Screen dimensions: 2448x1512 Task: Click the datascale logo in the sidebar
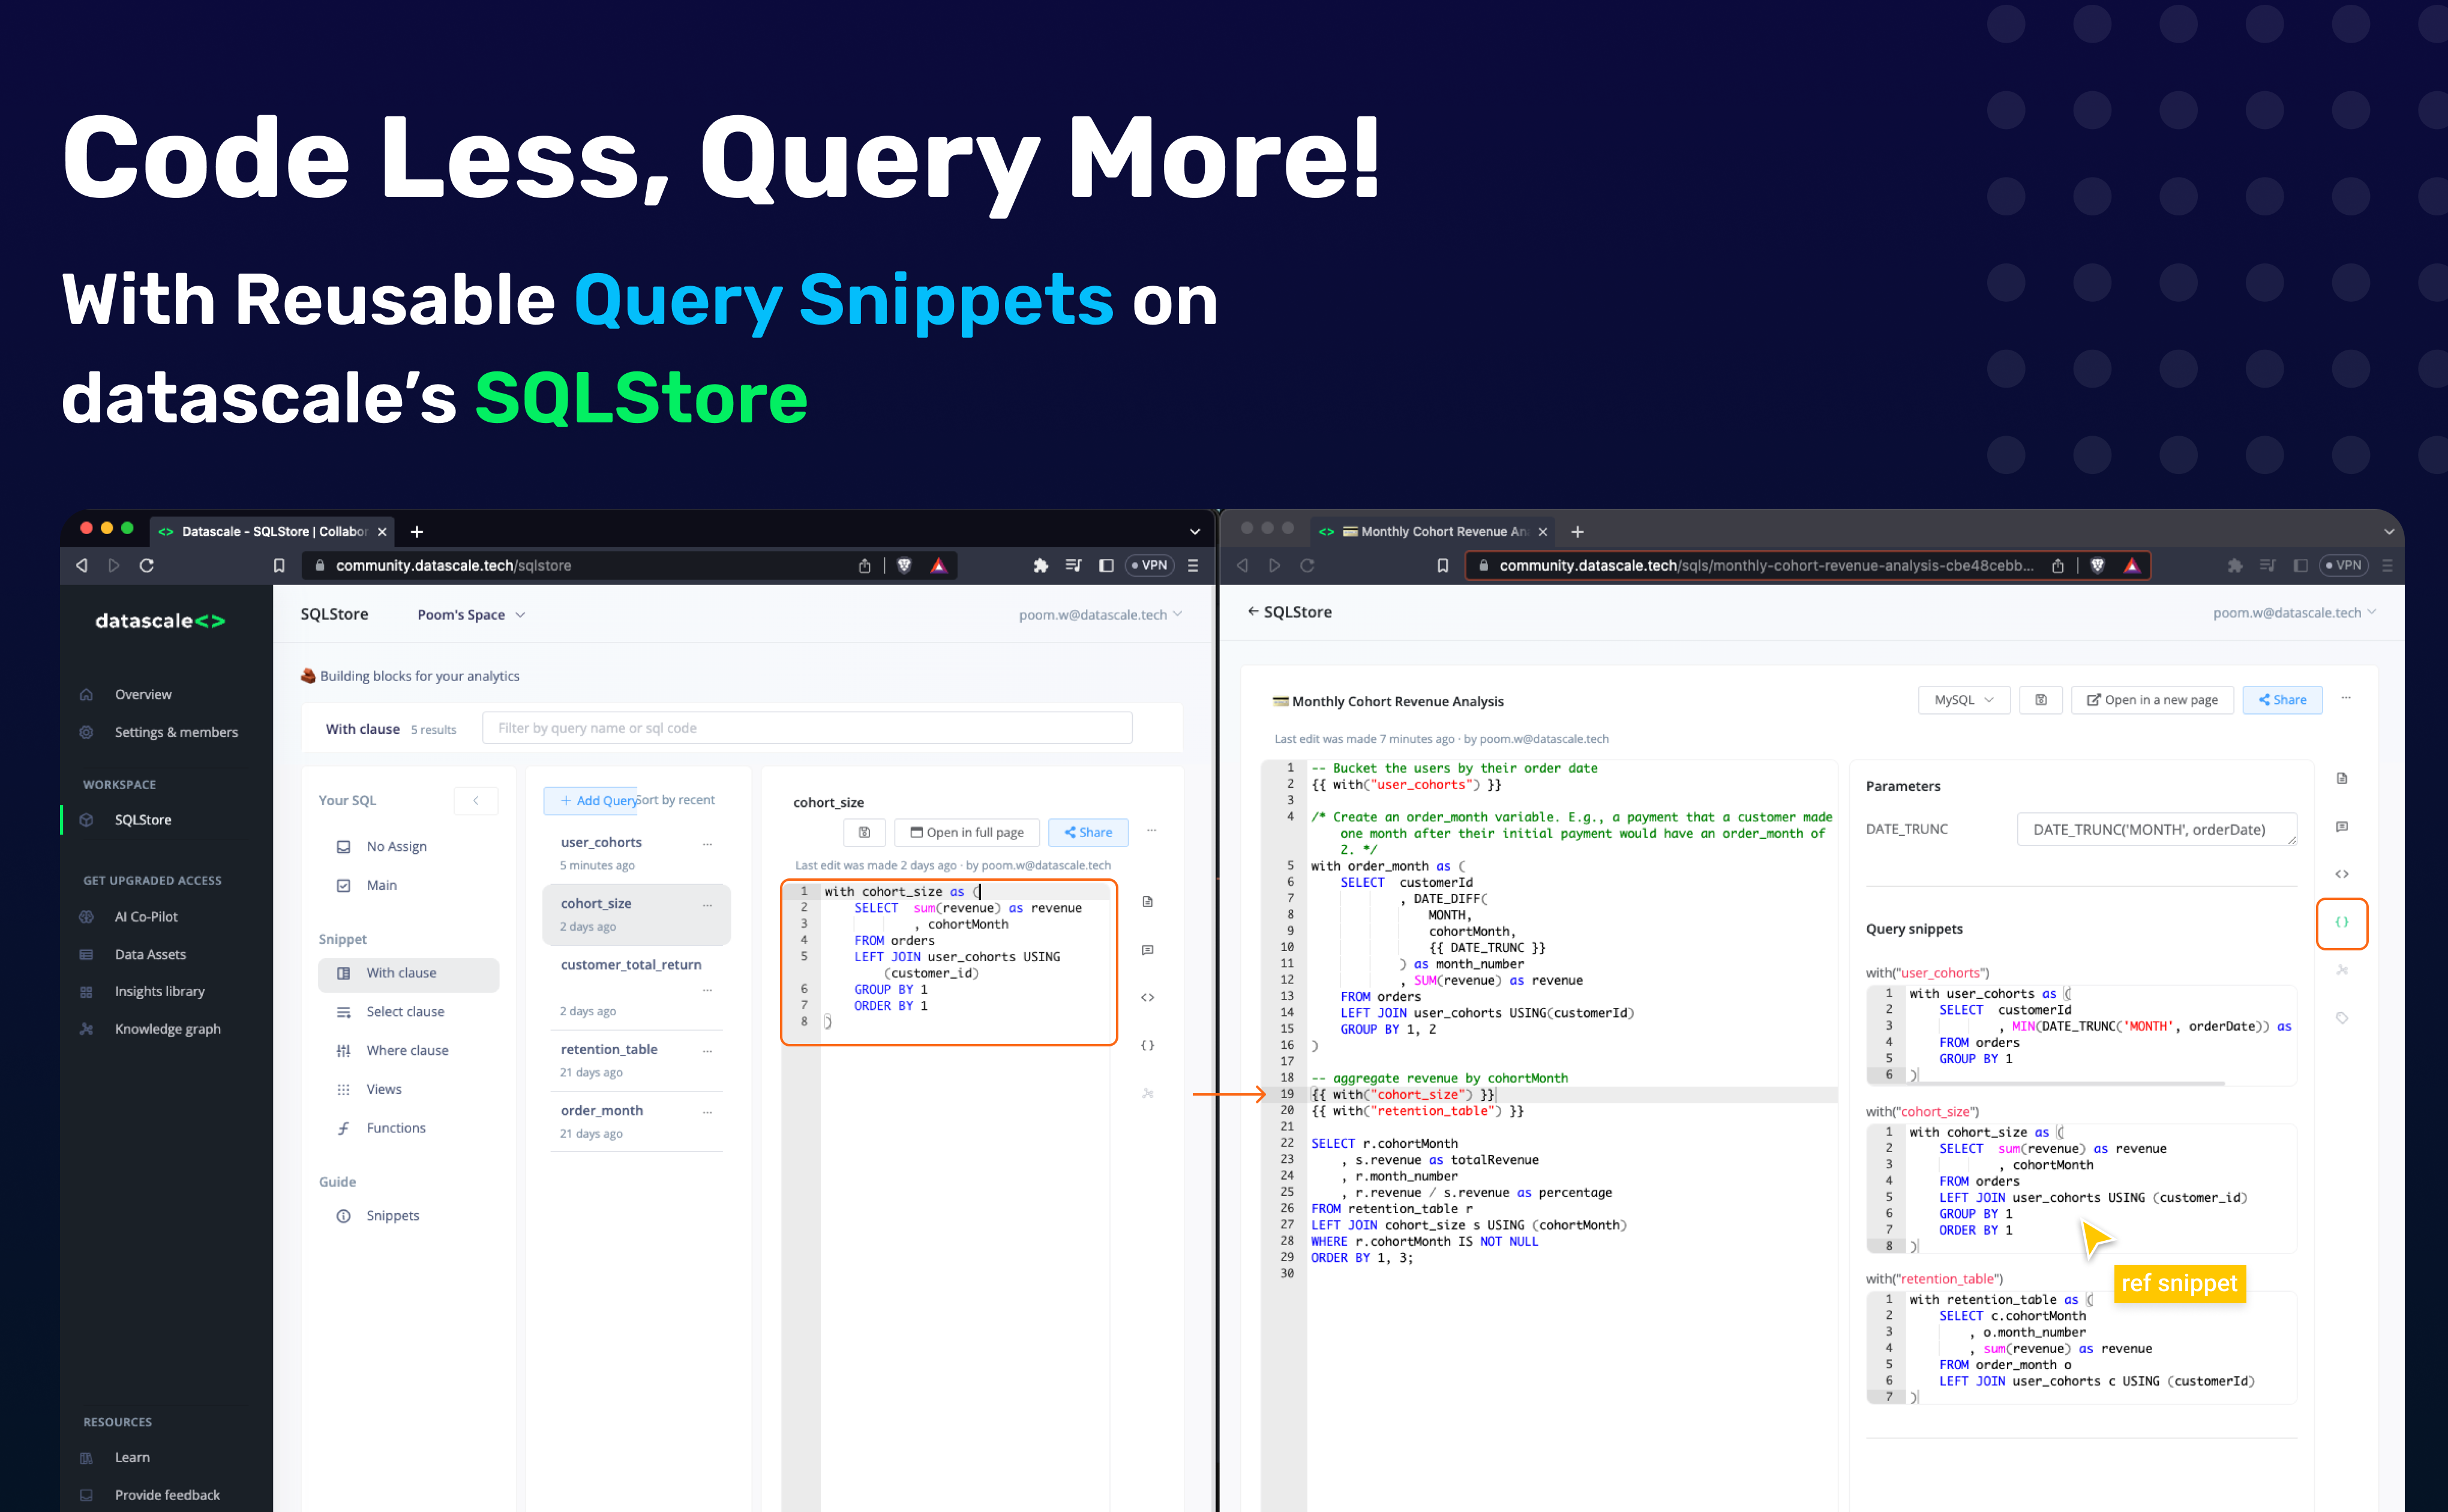tap(160, 621)
